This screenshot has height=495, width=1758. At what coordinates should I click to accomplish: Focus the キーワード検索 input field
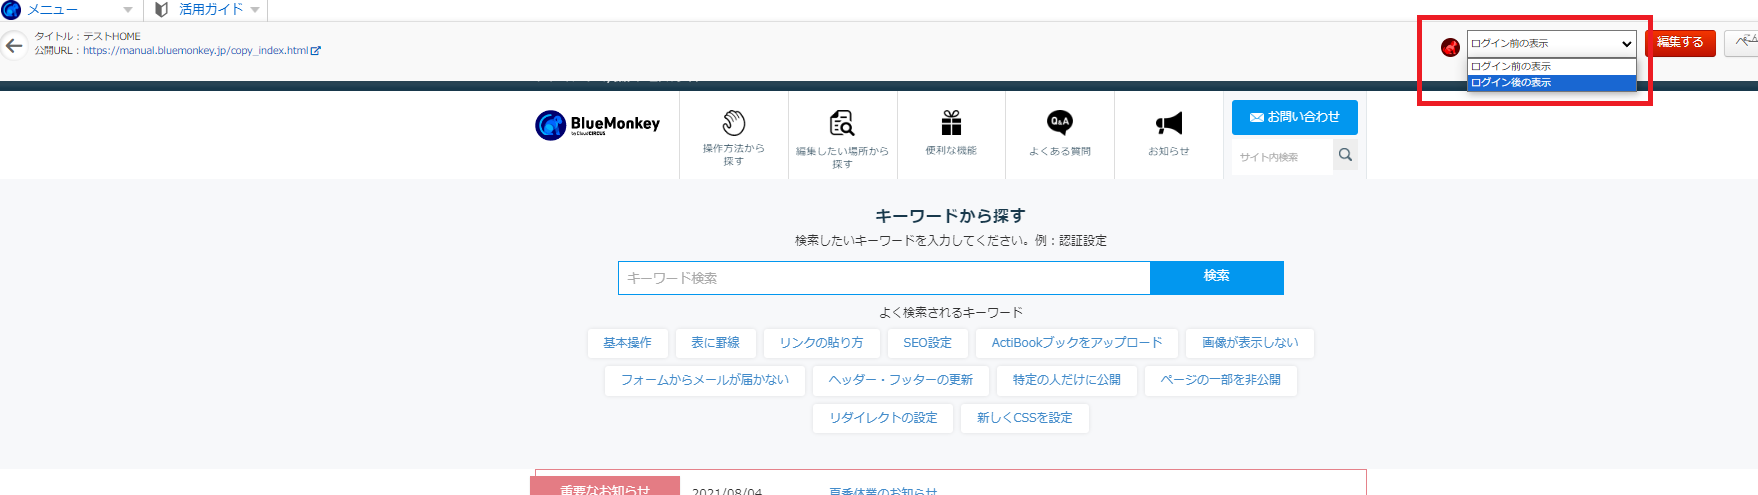click(884, 278)
